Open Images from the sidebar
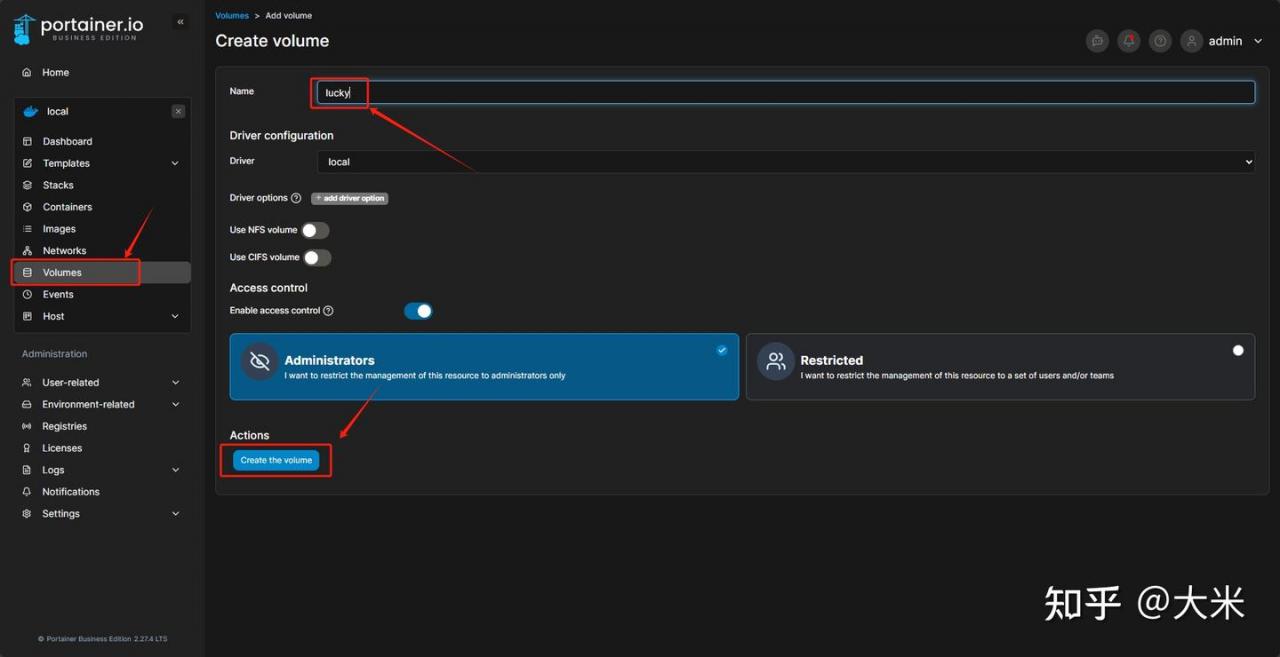Screen dimensions: 1280x657 tap(59, 230)
